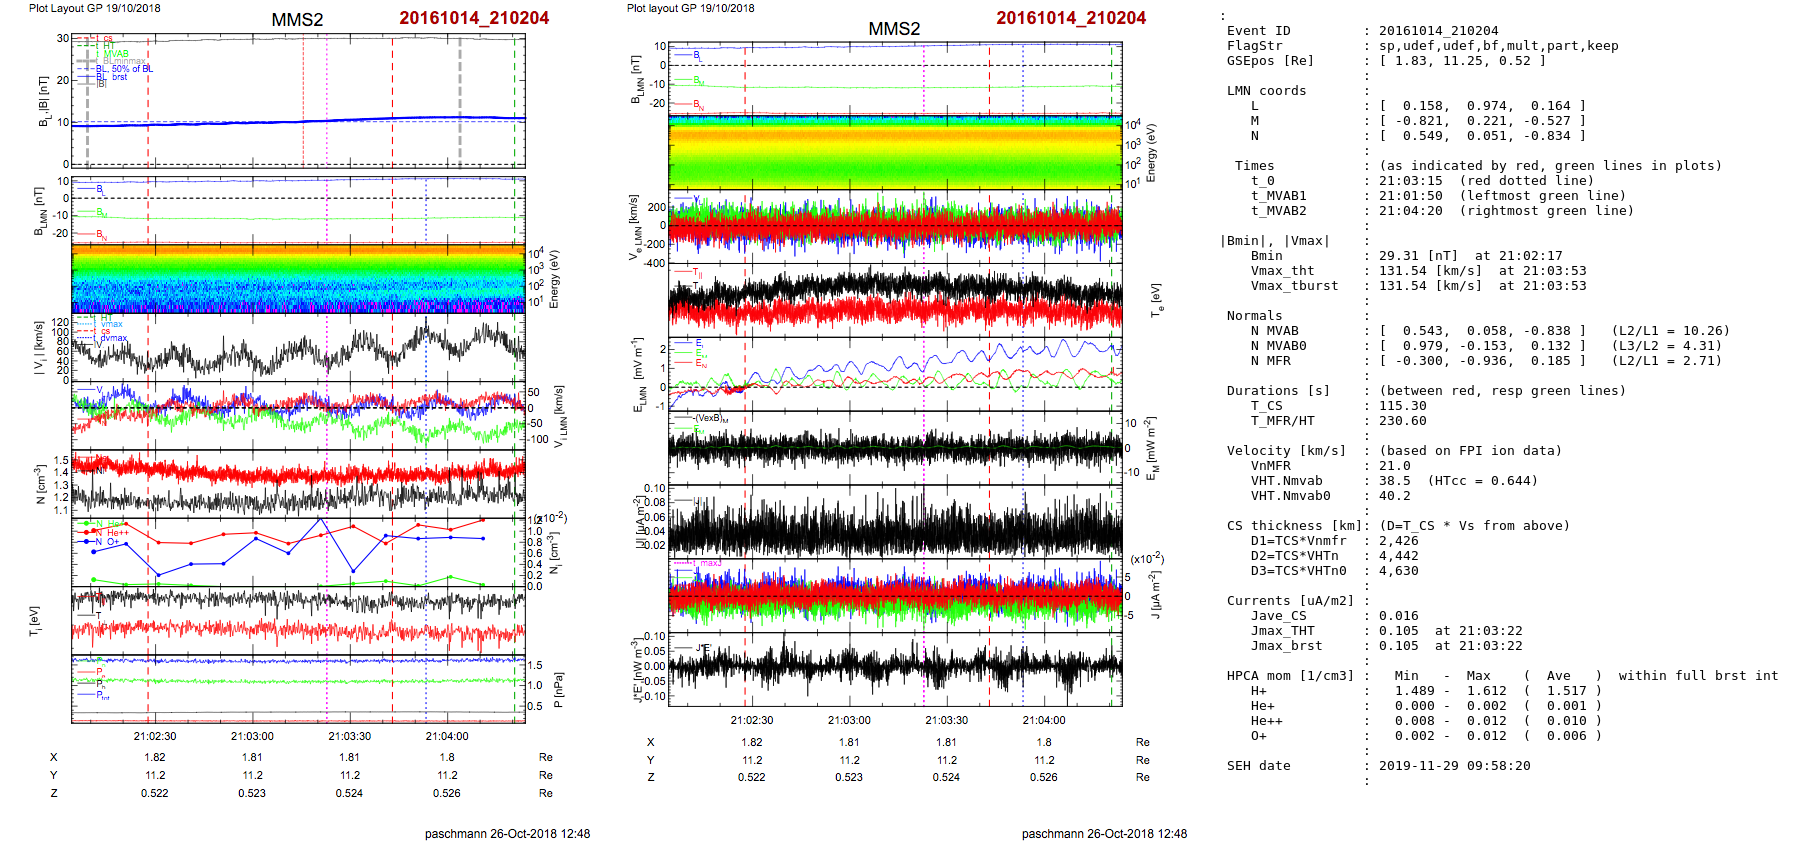Click the Event ID value in text panel
Screen dimensions: 1804x841
(1438, 31)
